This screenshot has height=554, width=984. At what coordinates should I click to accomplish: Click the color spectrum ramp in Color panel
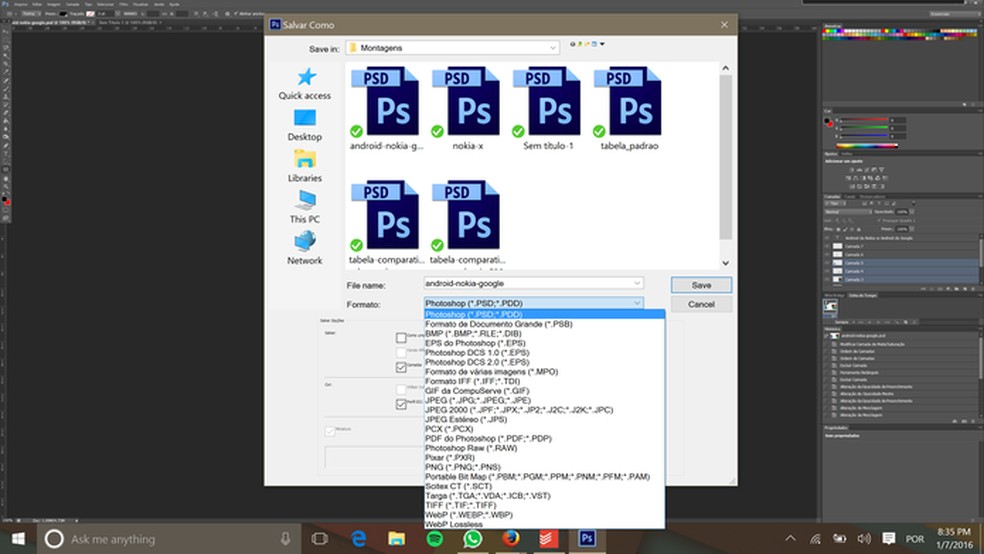point(869,146)
